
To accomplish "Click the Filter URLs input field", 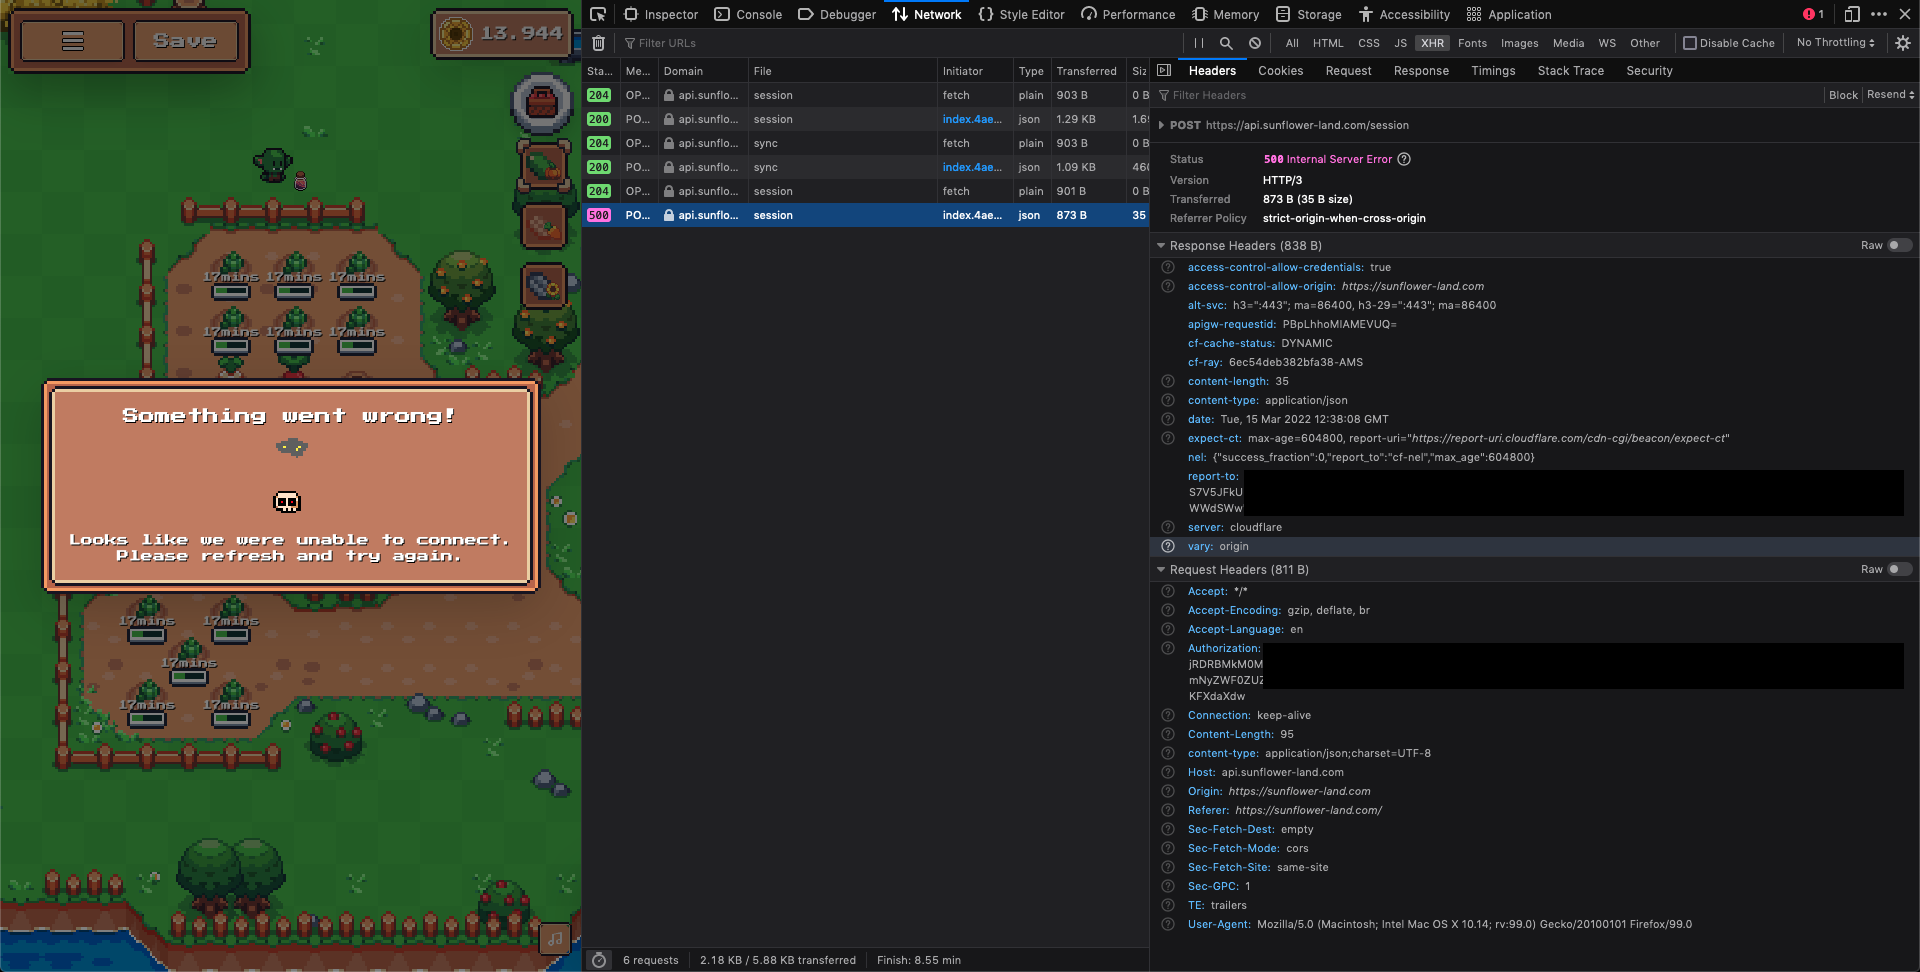I will 898,43.
